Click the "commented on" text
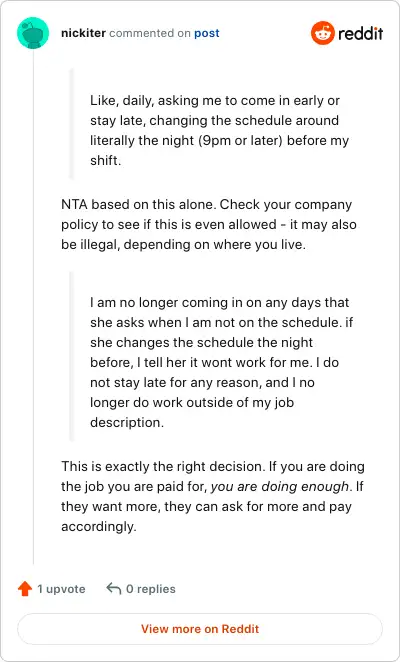Screen dimensions: 400x662 (x=150, y=33)
